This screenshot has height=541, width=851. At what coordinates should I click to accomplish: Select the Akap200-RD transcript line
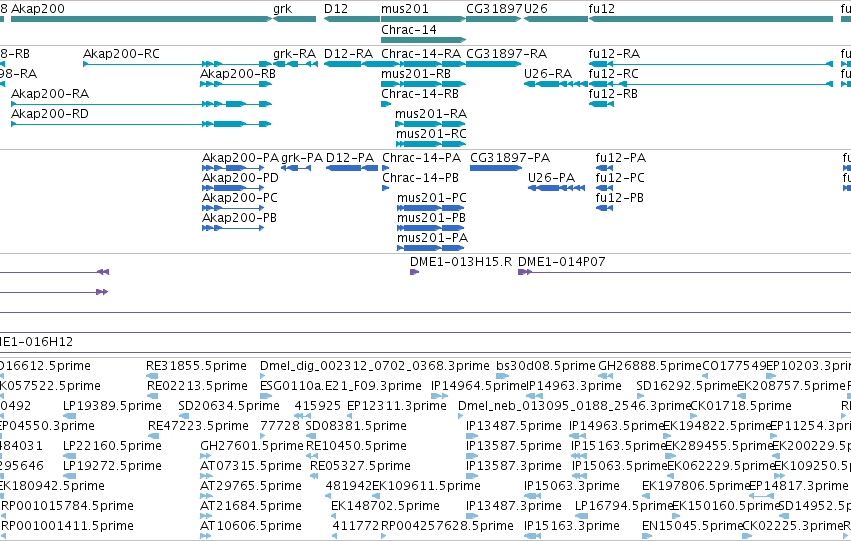(141, 124)
